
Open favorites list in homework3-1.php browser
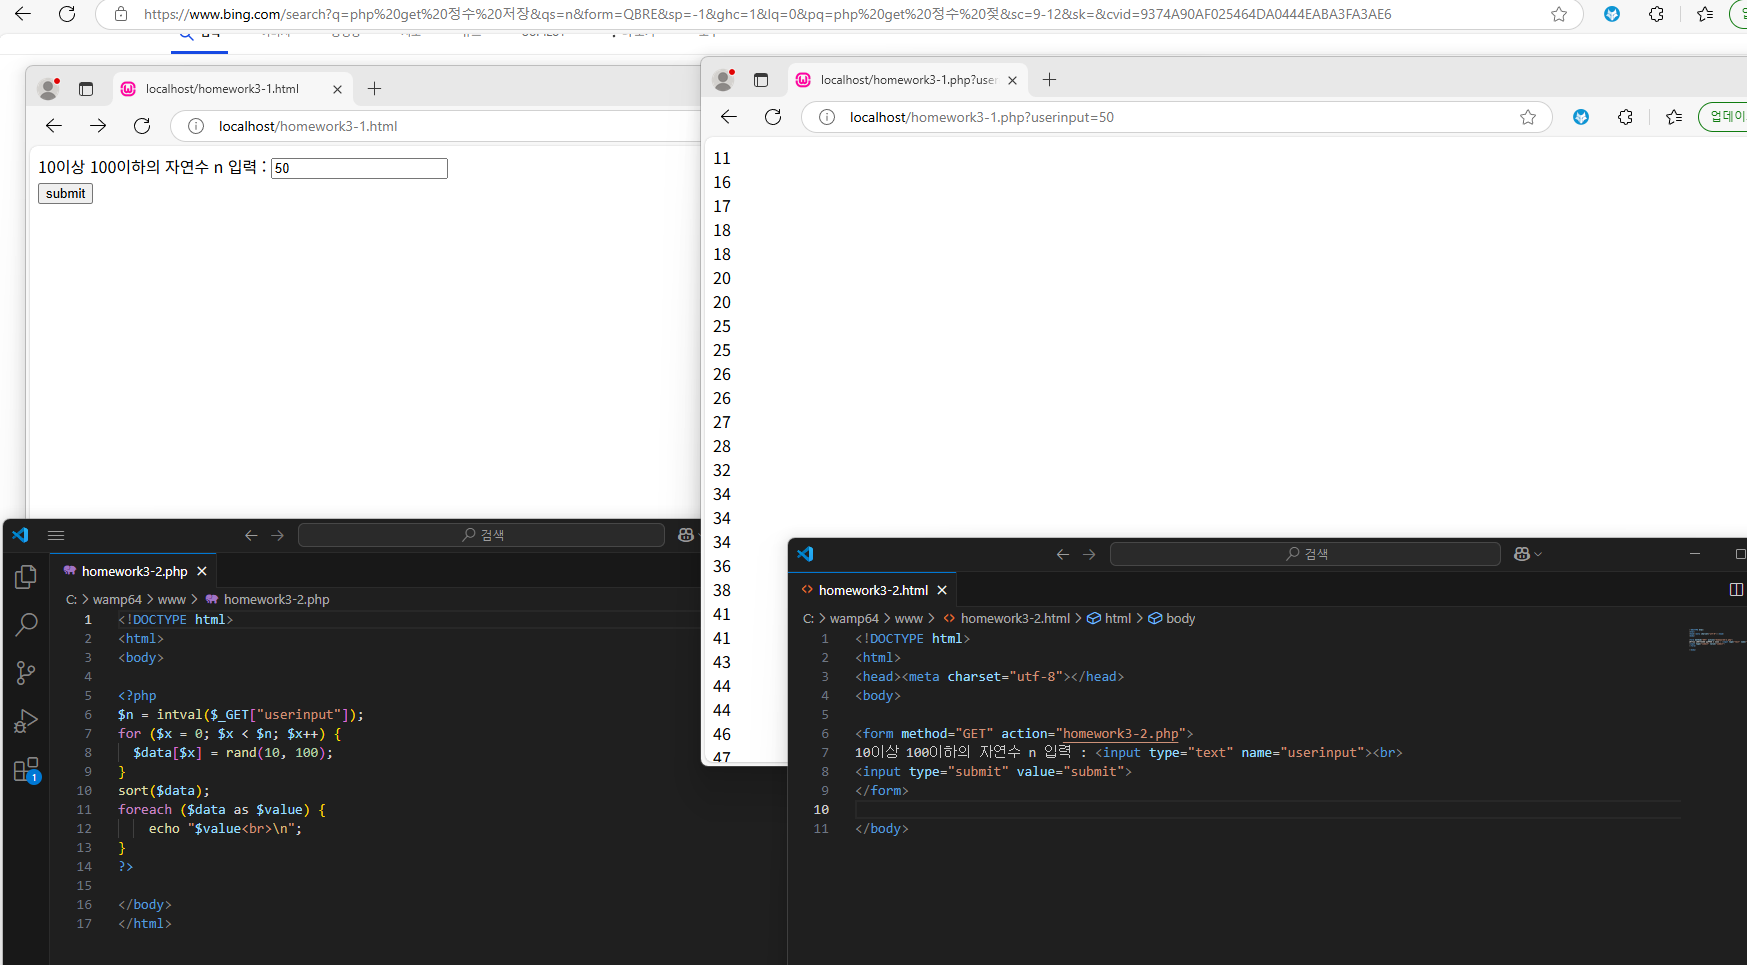1674,117
